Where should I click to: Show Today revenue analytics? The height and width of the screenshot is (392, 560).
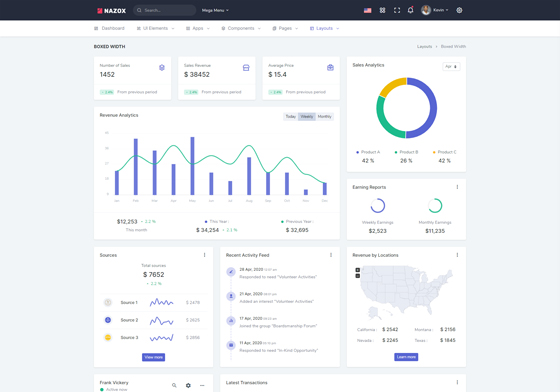tap(291, 116)
